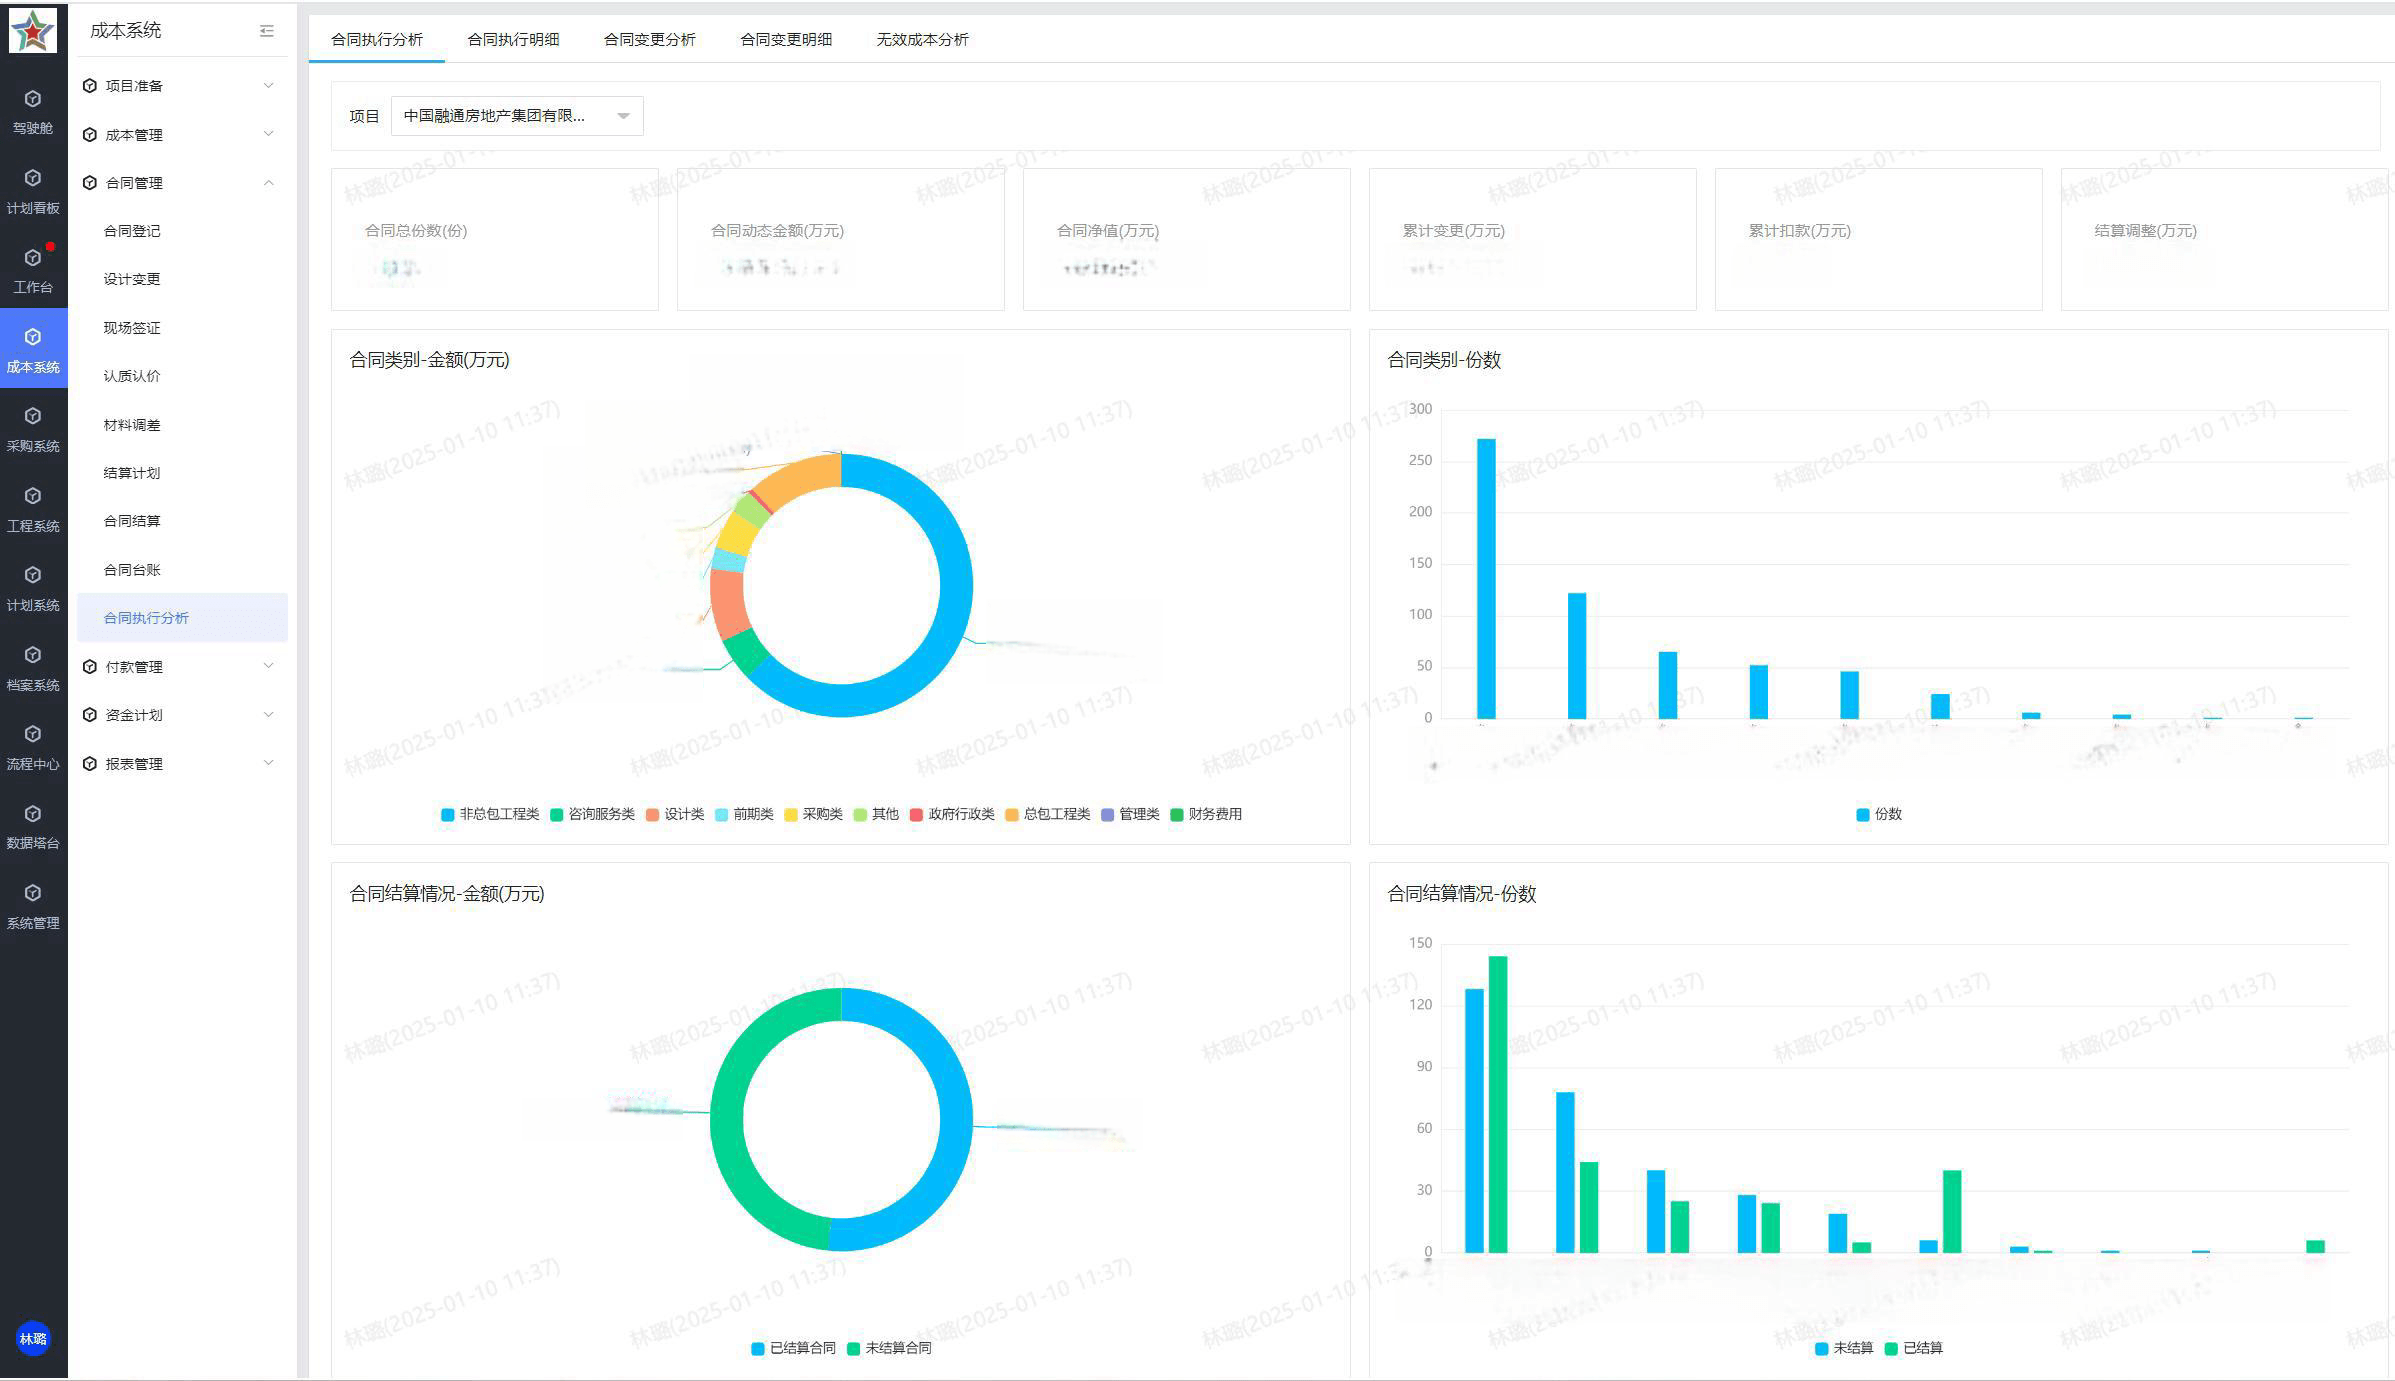Switch to the 无效成本分析 tab
Viewport: 2395px width, 1381px height.
(922, 40)
